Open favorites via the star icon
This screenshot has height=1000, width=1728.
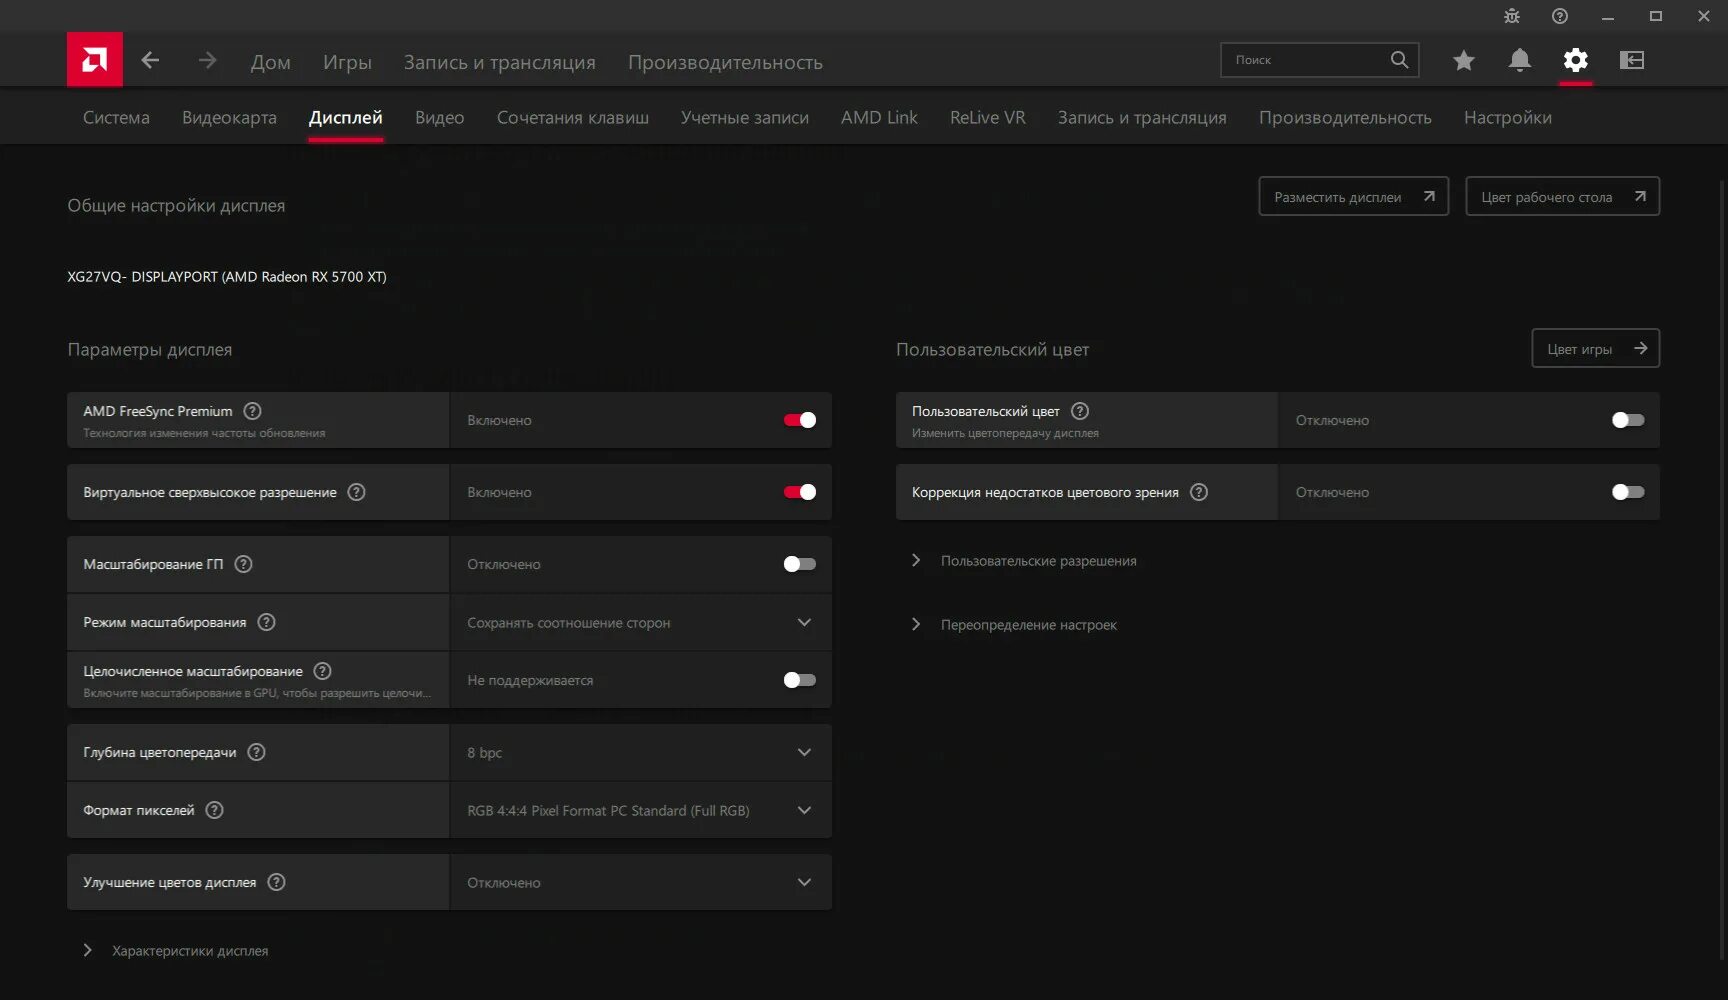click(1464, 60)
